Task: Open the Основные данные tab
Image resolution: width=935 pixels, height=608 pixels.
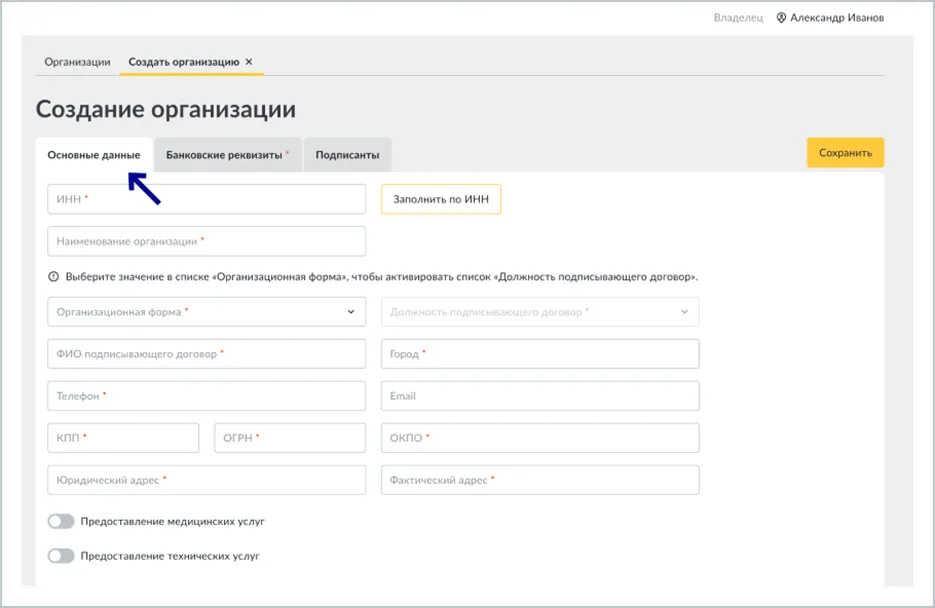Action: pos(94,155)
